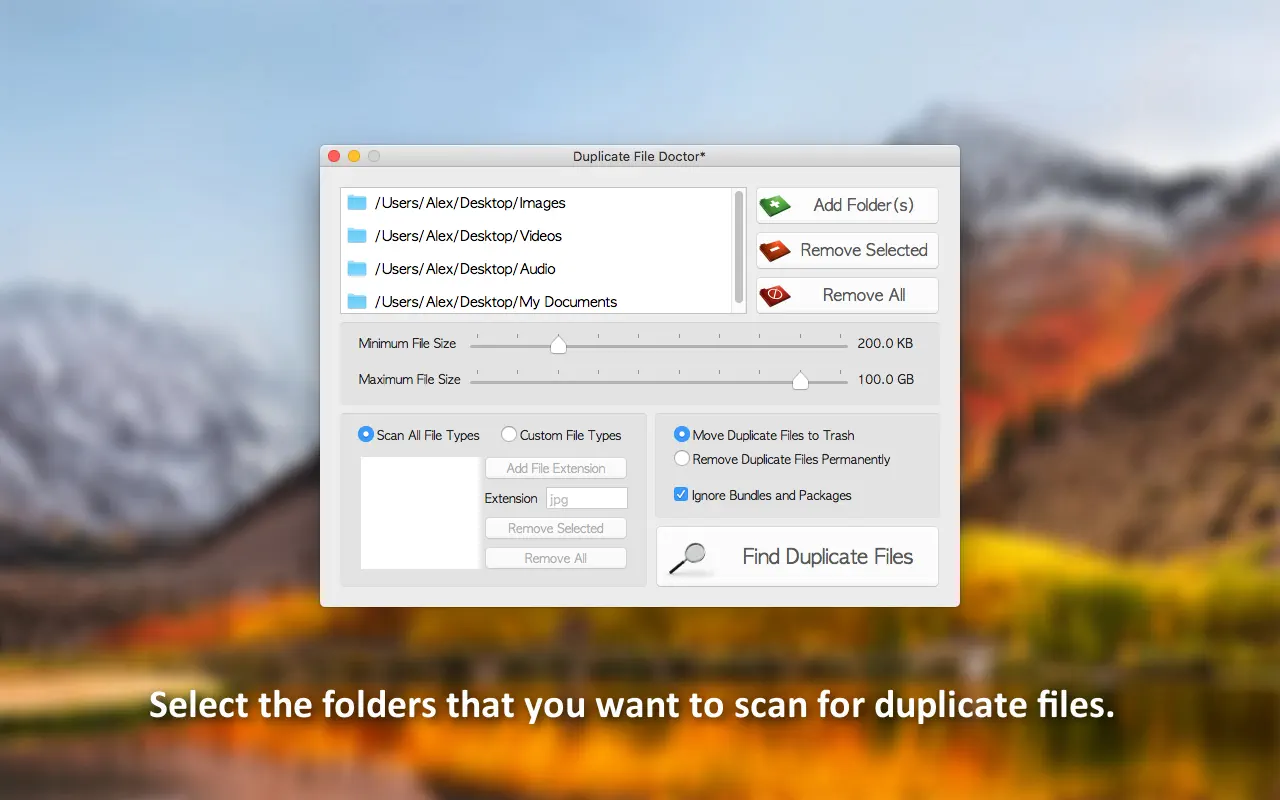Select Move Duplicate Files to Trash
The height and width of the screenshot is (800, 1280).
[682, 435]
